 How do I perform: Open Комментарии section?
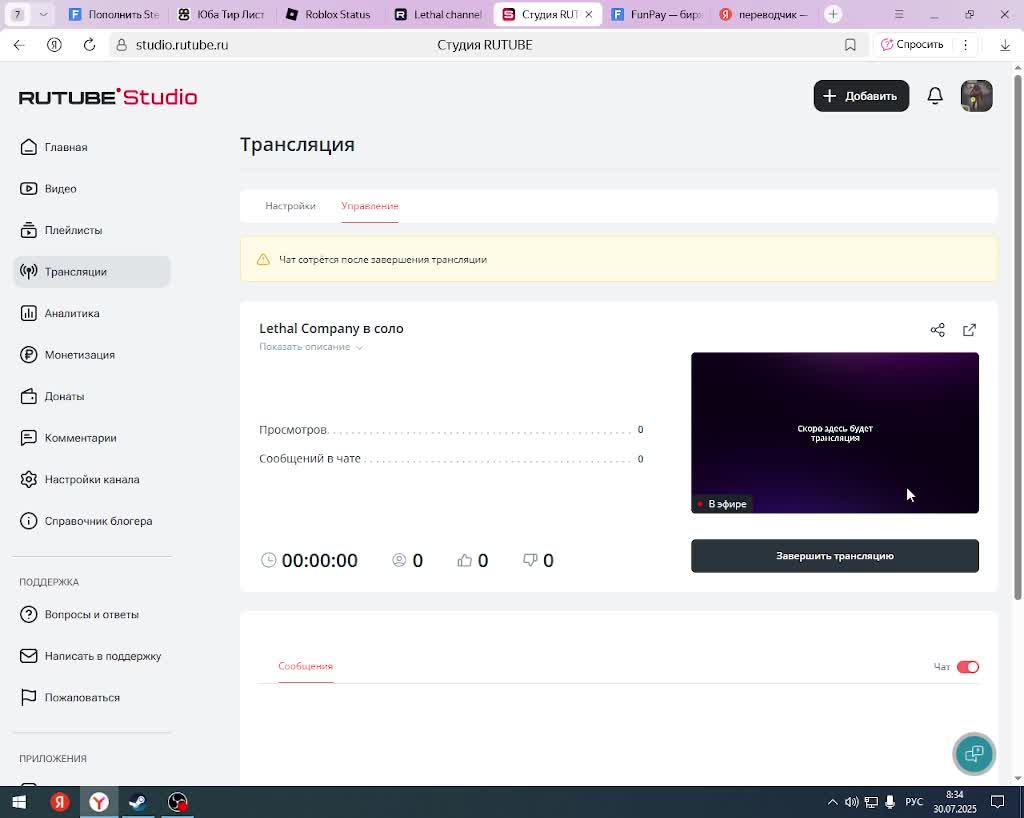point(68,438)
